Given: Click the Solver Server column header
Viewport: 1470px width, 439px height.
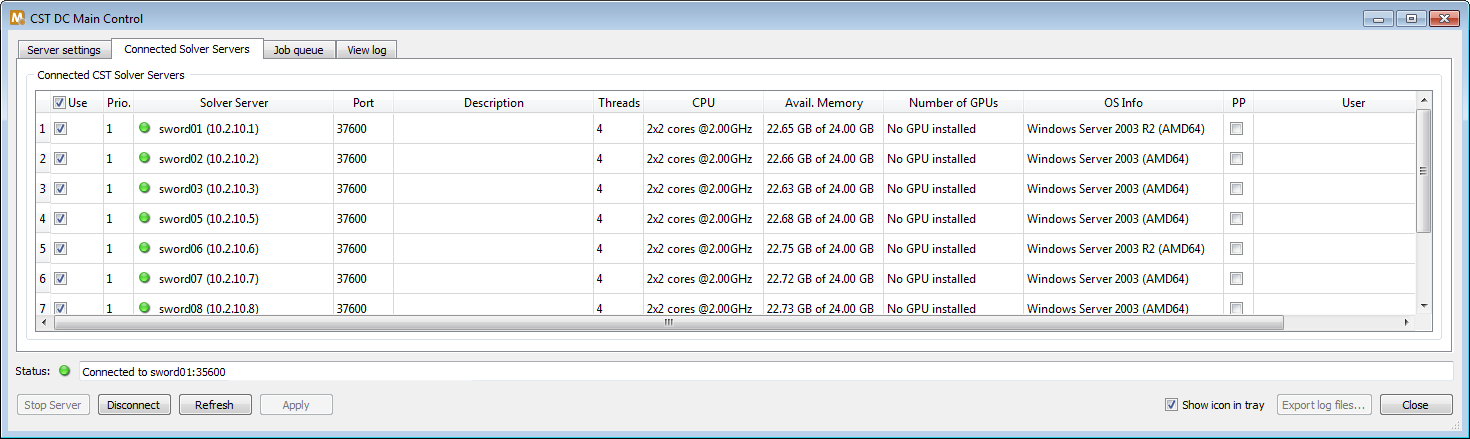Looking at the screenshot, I should click(234, 102).
